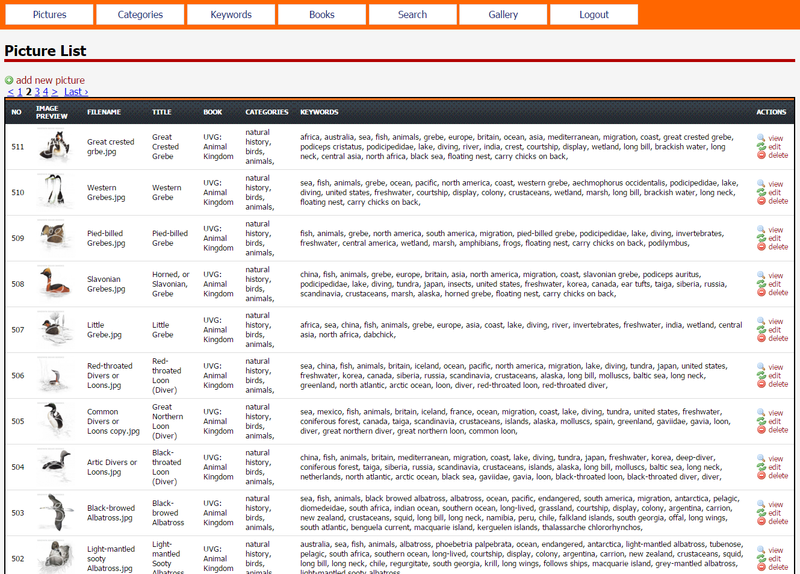800x574 pixels.
Task: Jump to the Last page link
Action: coord(76,92)
